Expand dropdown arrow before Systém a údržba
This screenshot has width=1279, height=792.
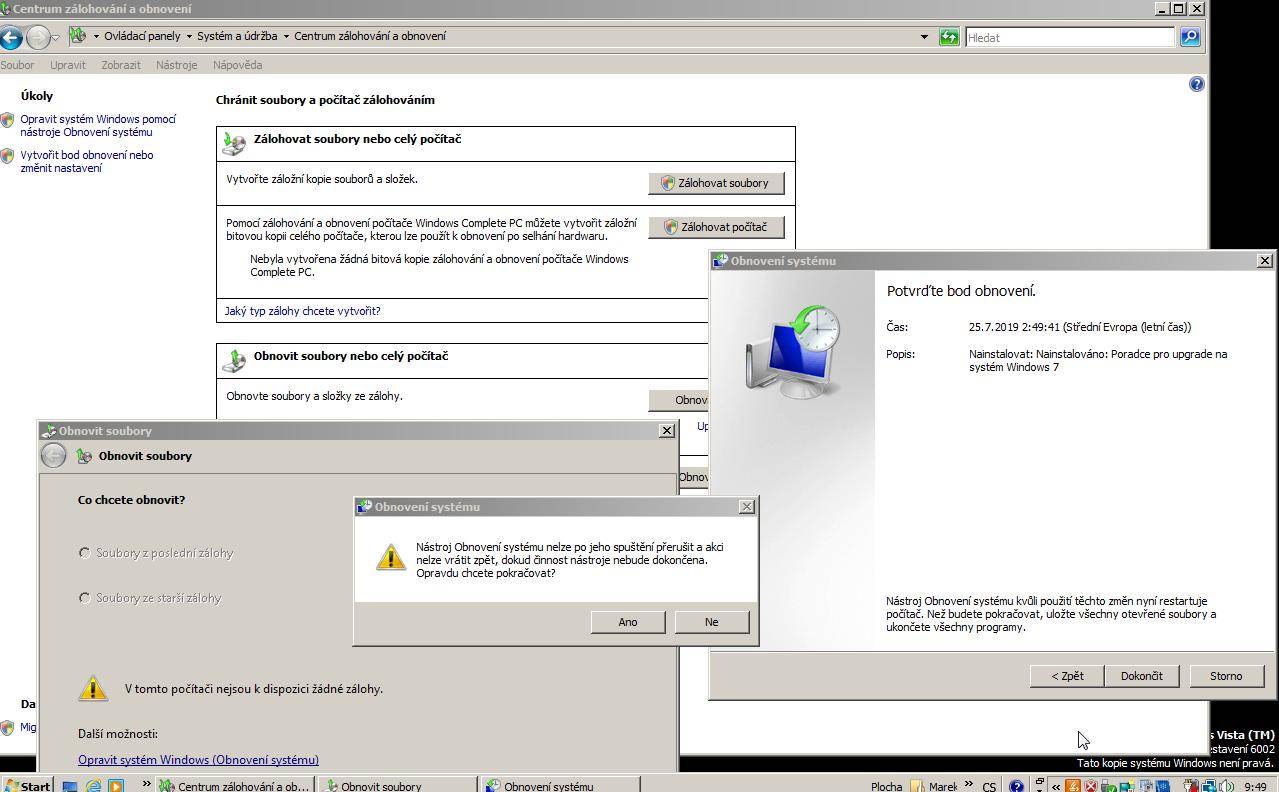point(189,37)
